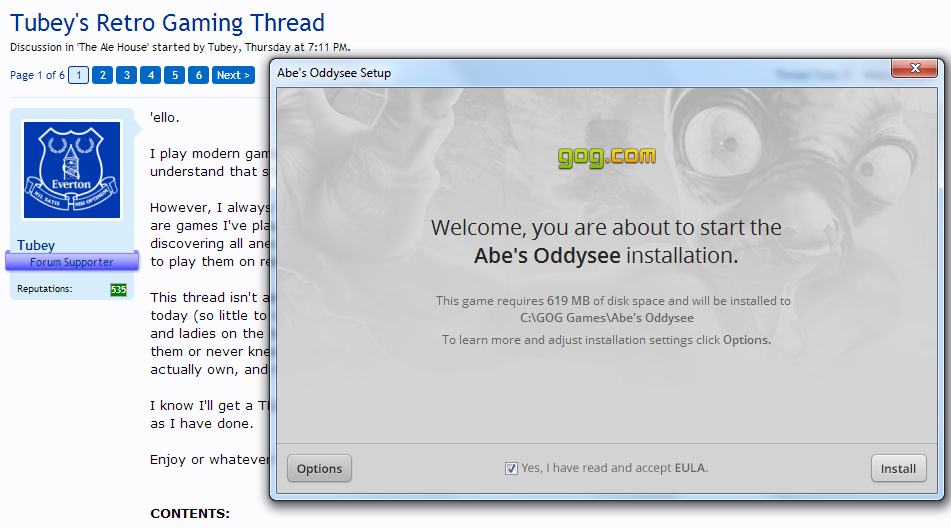951x528 pixels.
Task: Open the Tubey username profile link
Action: 36,246
